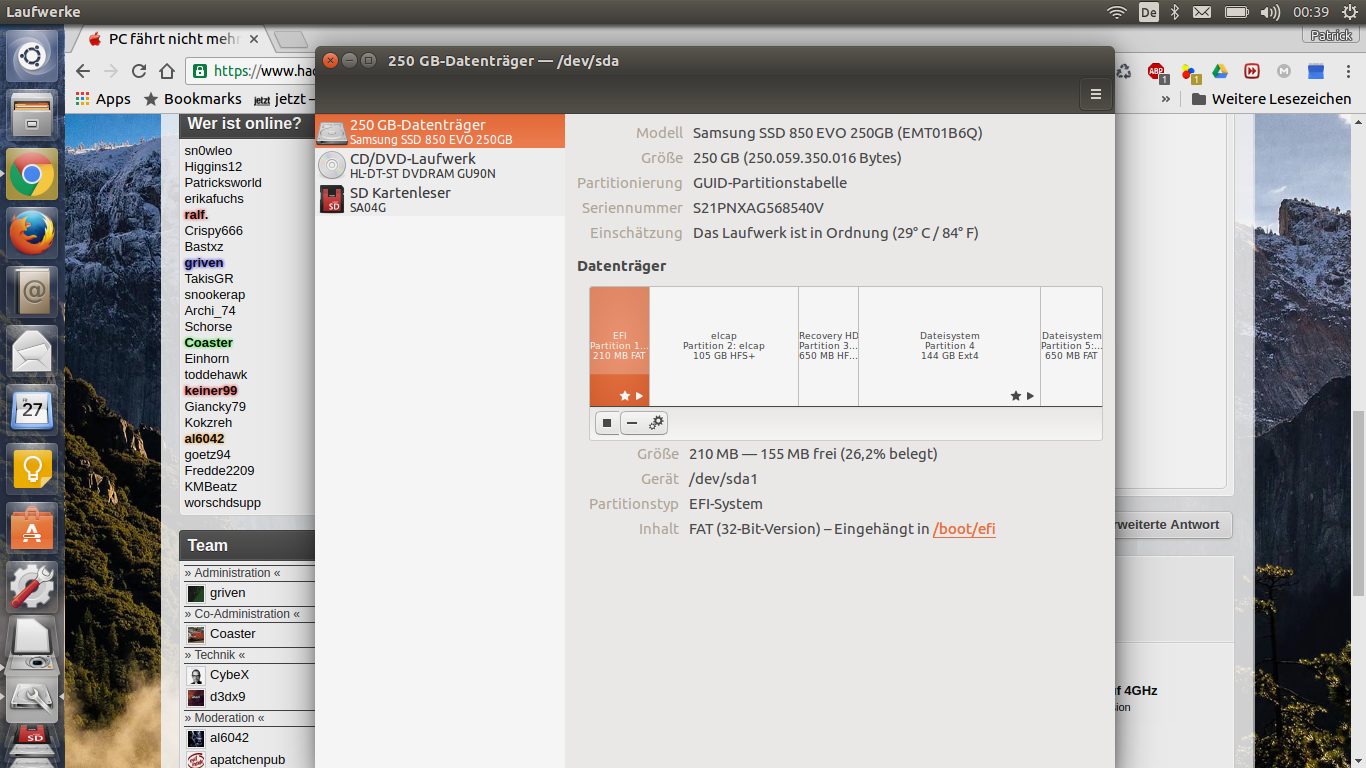
Task: Open the De keyboard layout indicator
Action: 1148,12
